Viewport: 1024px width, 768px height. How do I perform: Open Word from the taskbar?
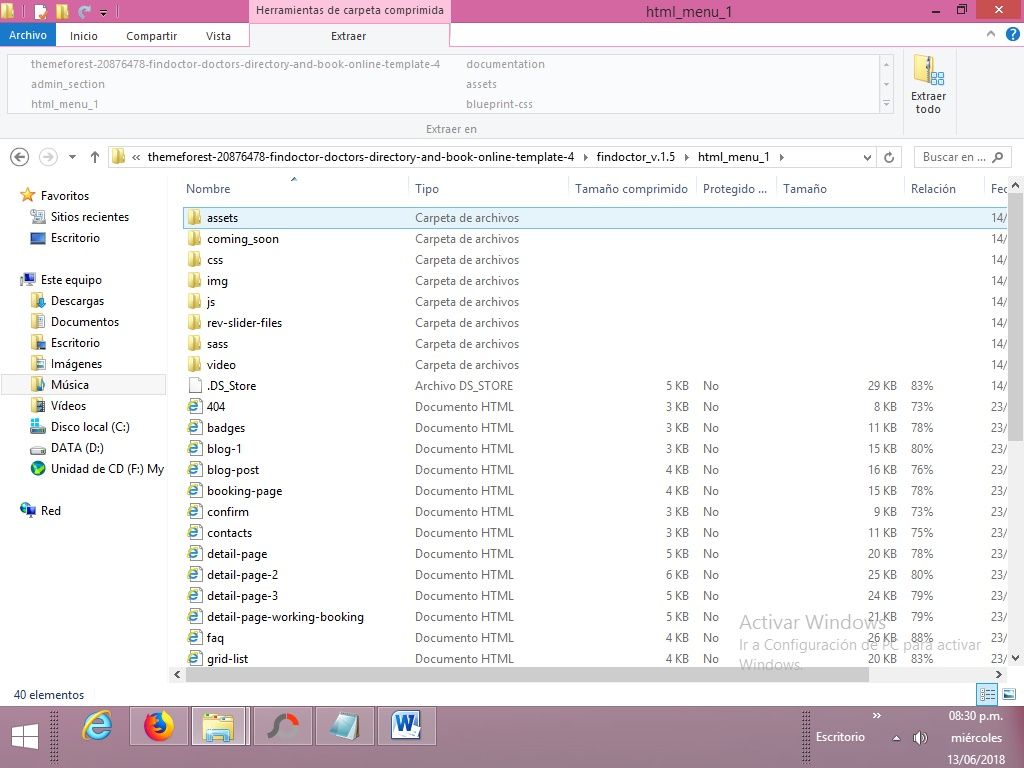(x=405, y=726)
